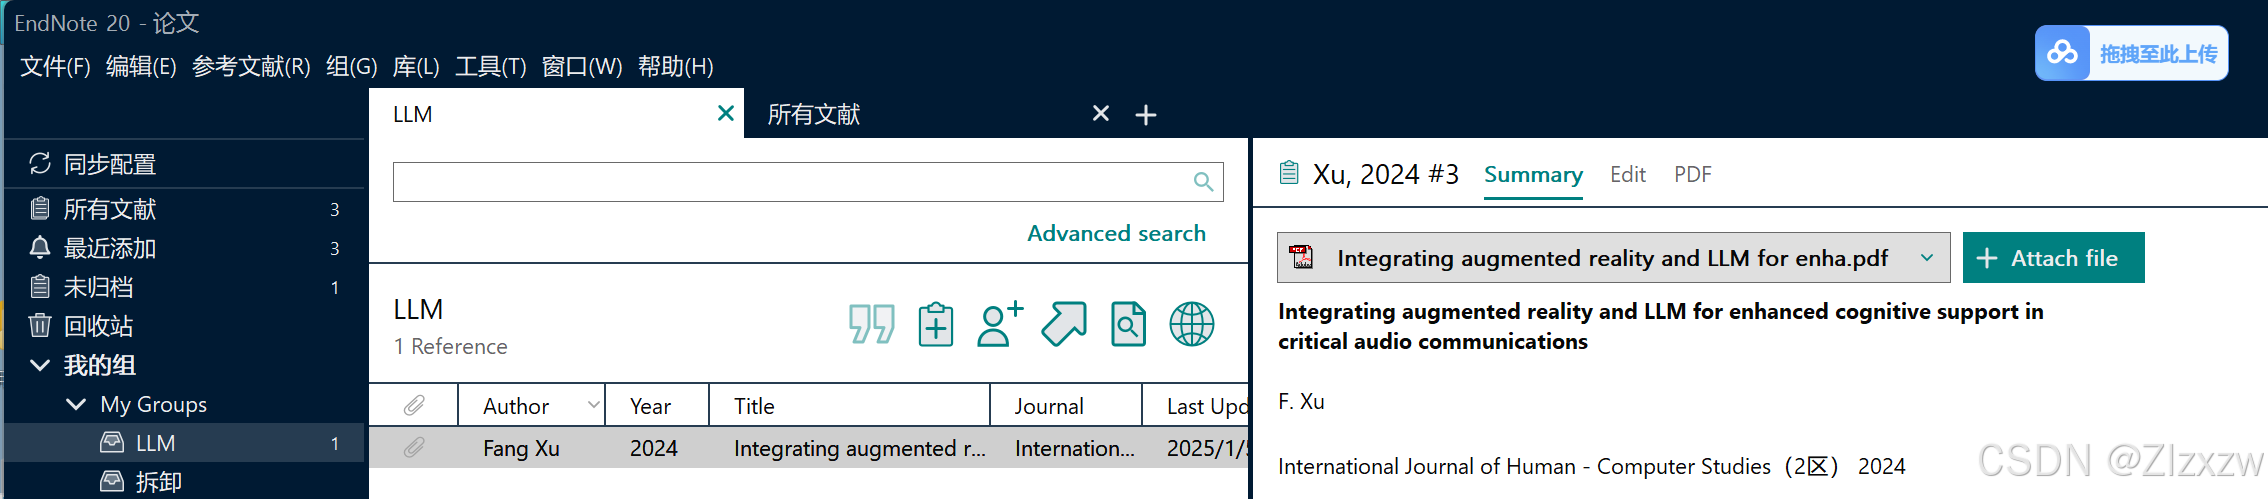Click the paperclip column header icon
The image size is (2268, 499).
[414, 405]
